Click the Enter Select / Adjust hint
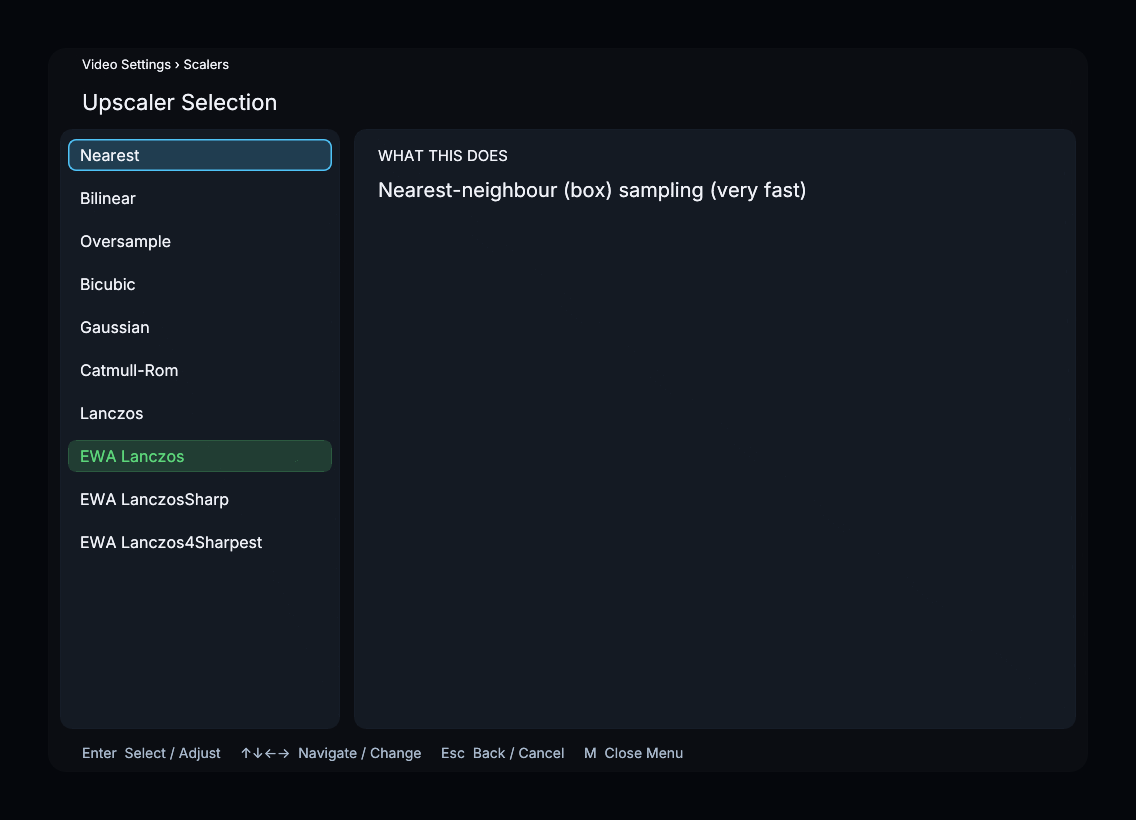This screenshot has height=820, width=1136. (151, 753)
